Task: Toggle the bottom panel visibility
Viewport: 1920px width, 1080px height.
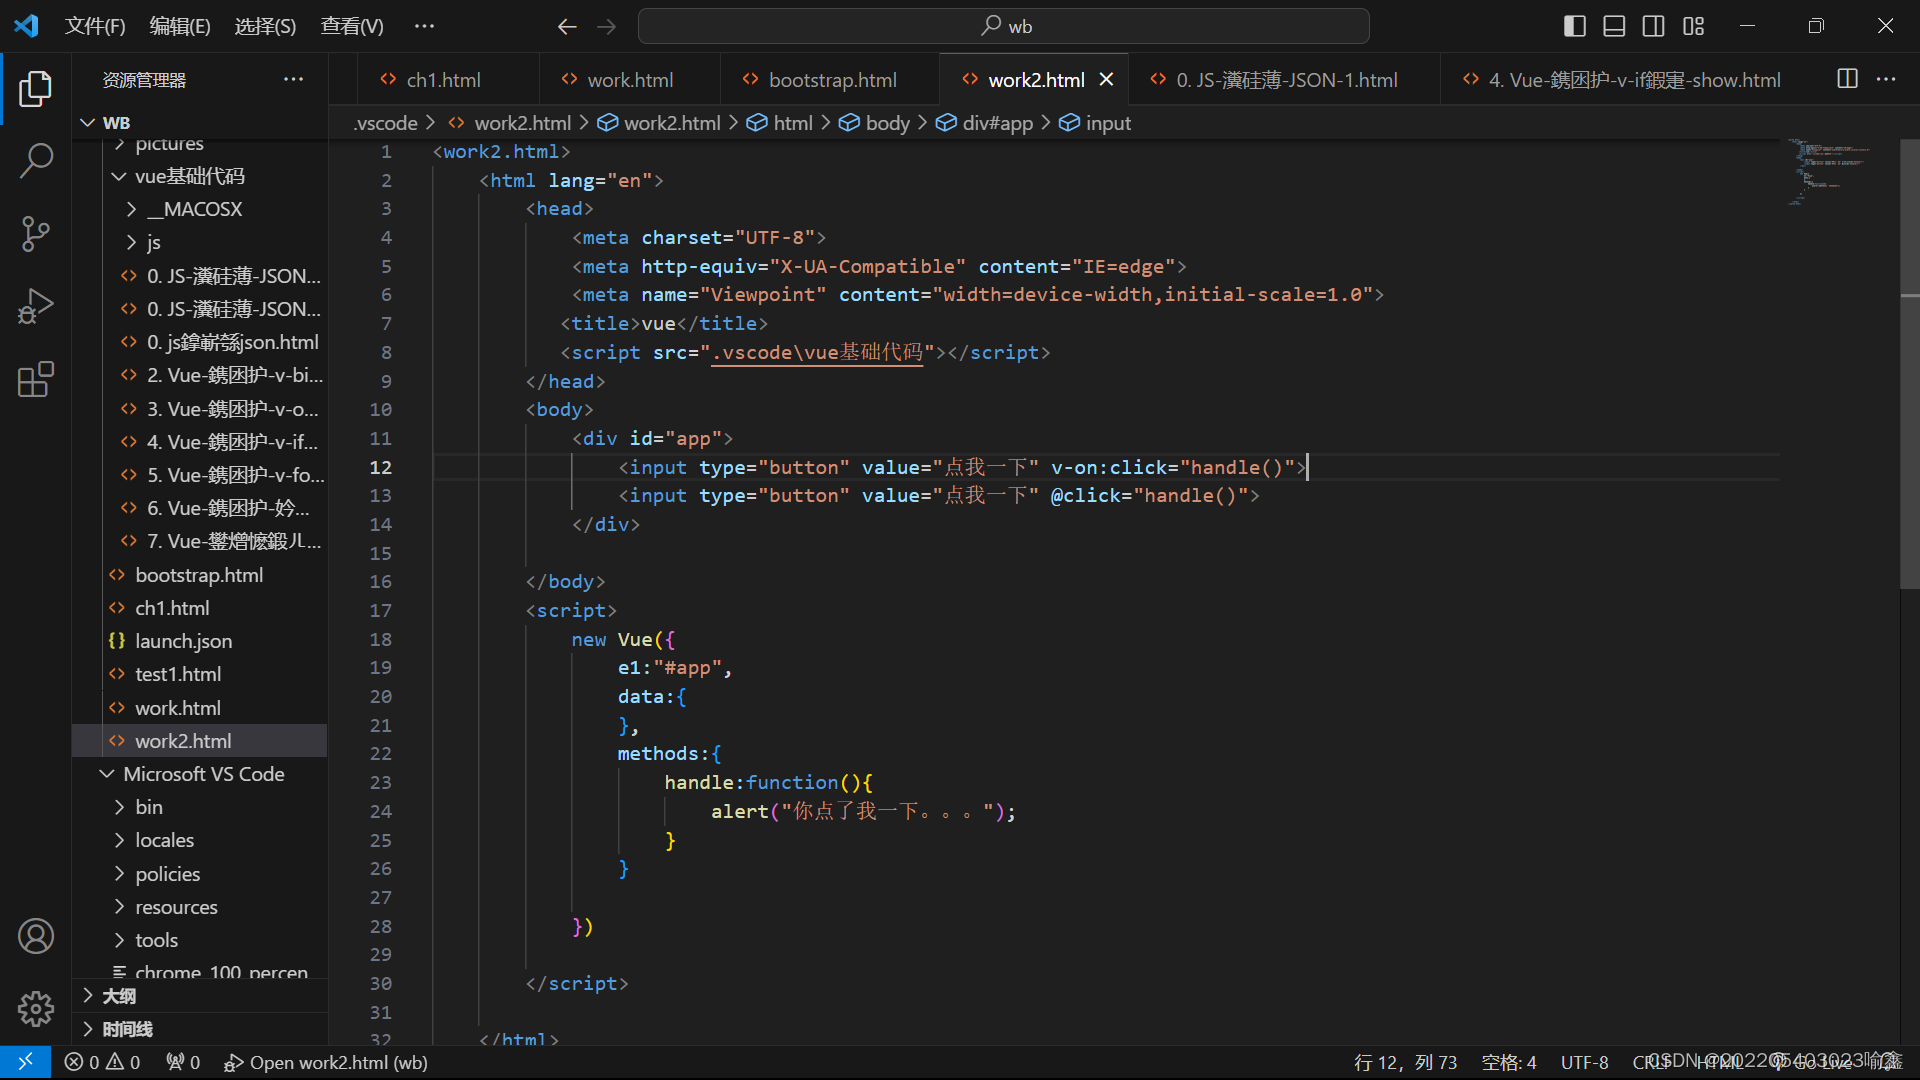Action: (1614, 26)
